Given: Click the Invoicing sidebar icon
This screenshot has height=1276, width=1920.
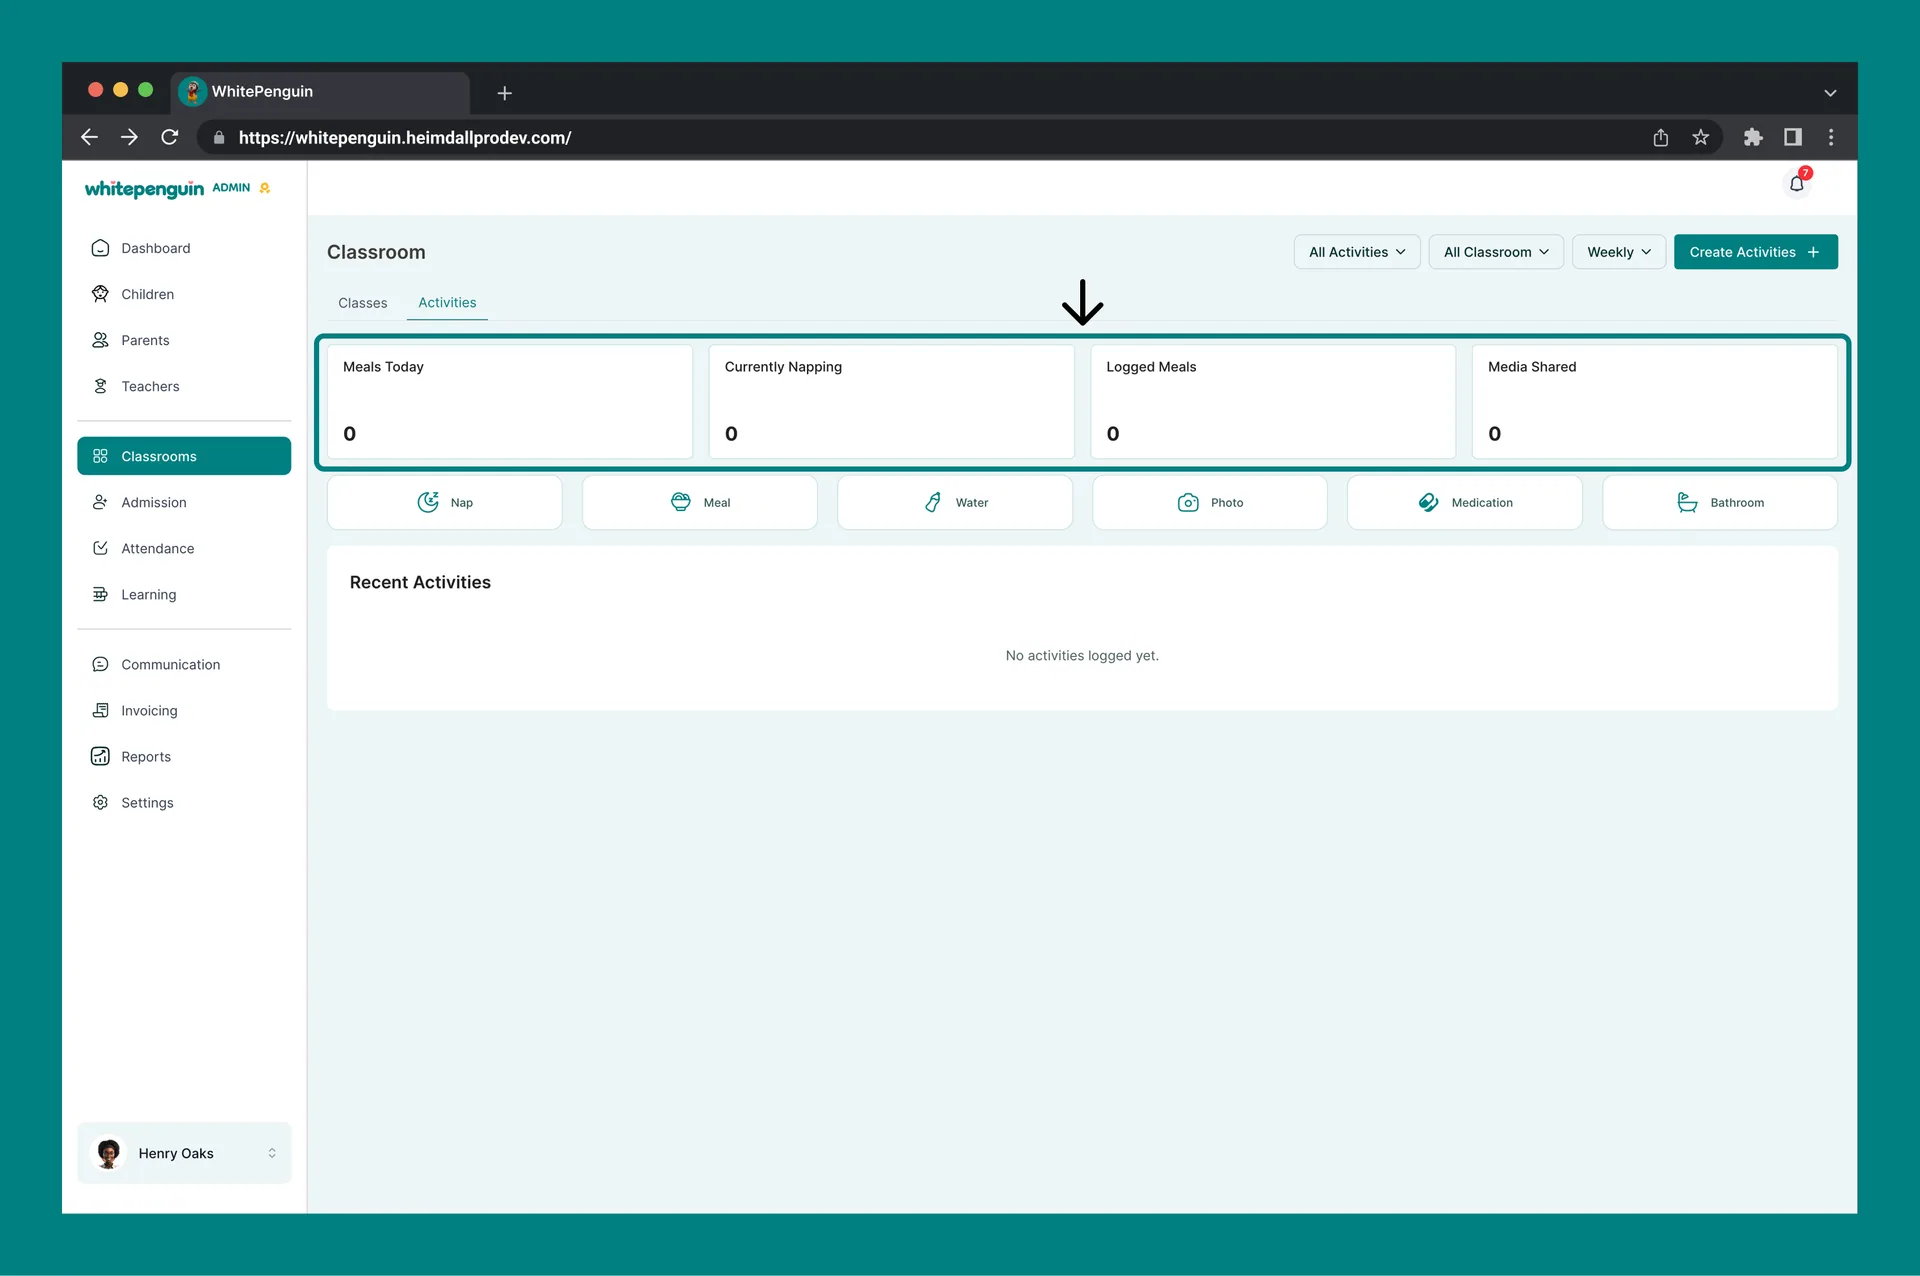Looking at the screenshot, I should coord(100,710).
